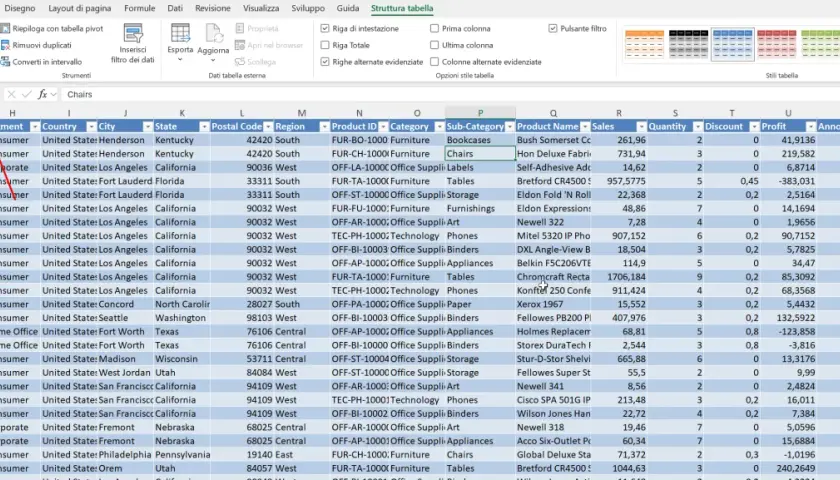Click the Aggiorna refresh icon
840x480 pixels.
(213, 33)
